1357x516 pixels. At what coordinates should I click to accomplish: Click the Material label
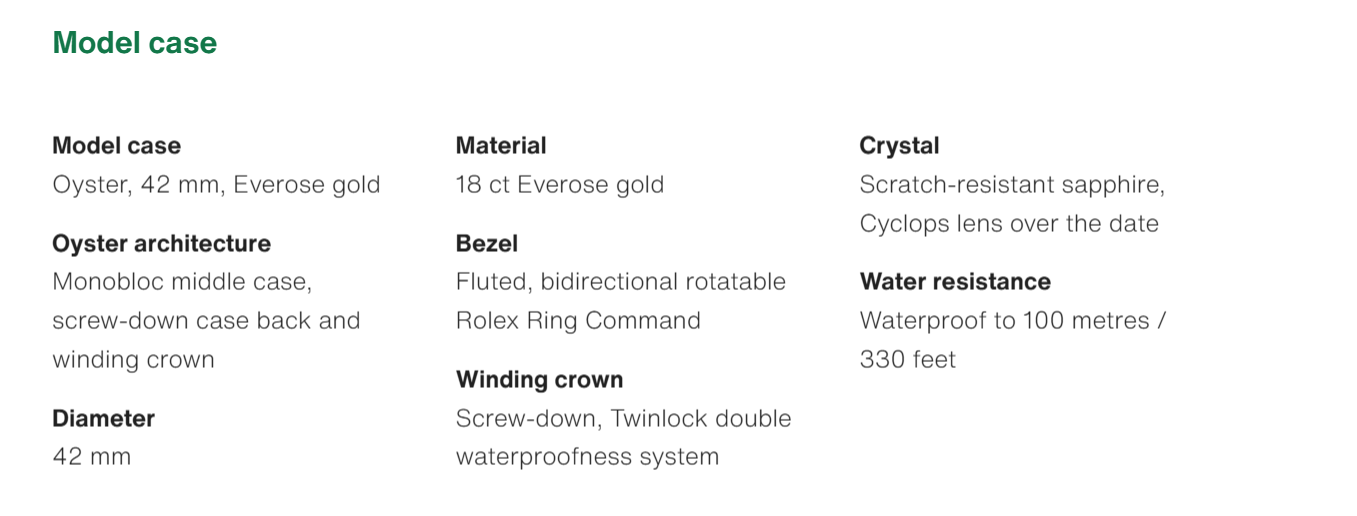[x=500, y=146]
